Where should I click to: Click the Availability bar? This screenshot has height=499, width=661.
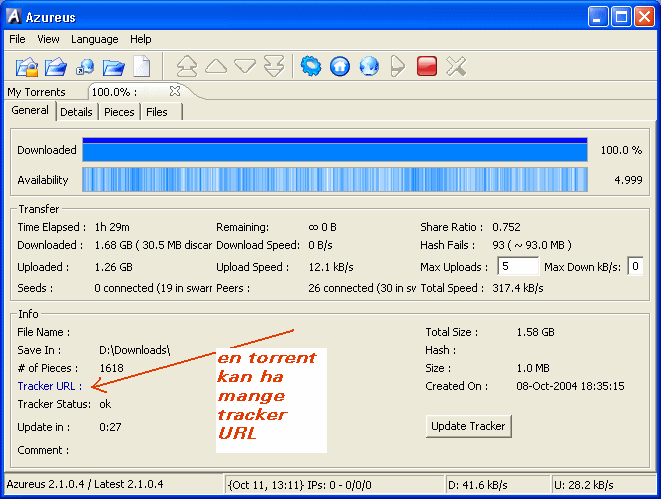coord(335,180)
